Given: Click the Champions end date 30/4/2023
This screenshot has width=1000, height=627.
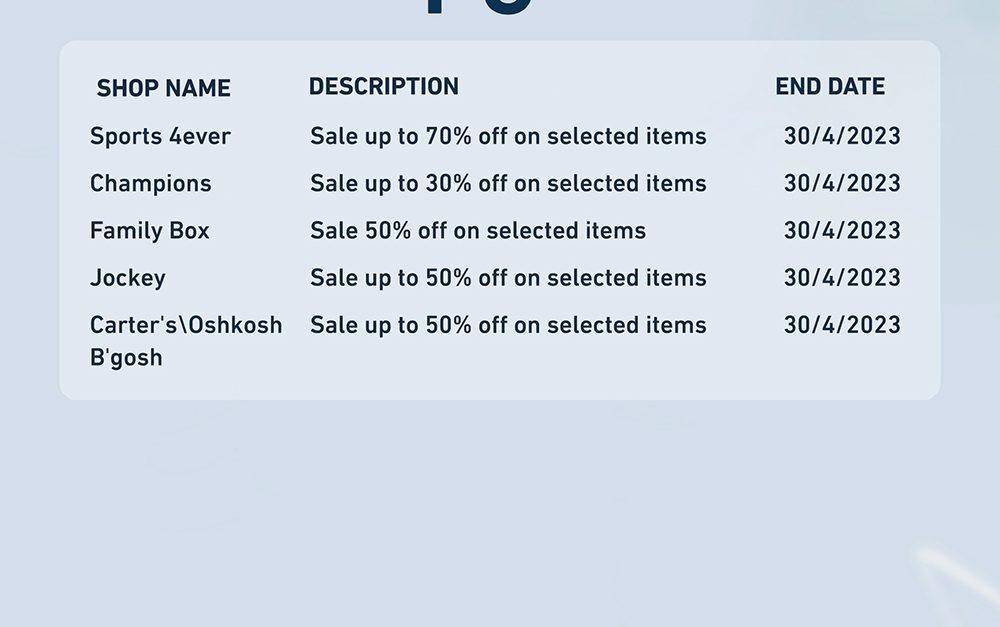Looking at the screenshot, I should tap(842, 183).
